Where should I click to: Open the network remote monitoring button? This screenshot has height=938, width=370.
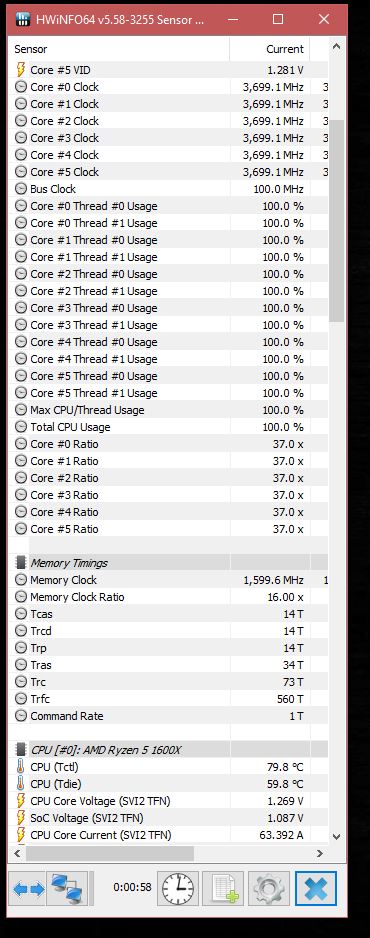68,888
